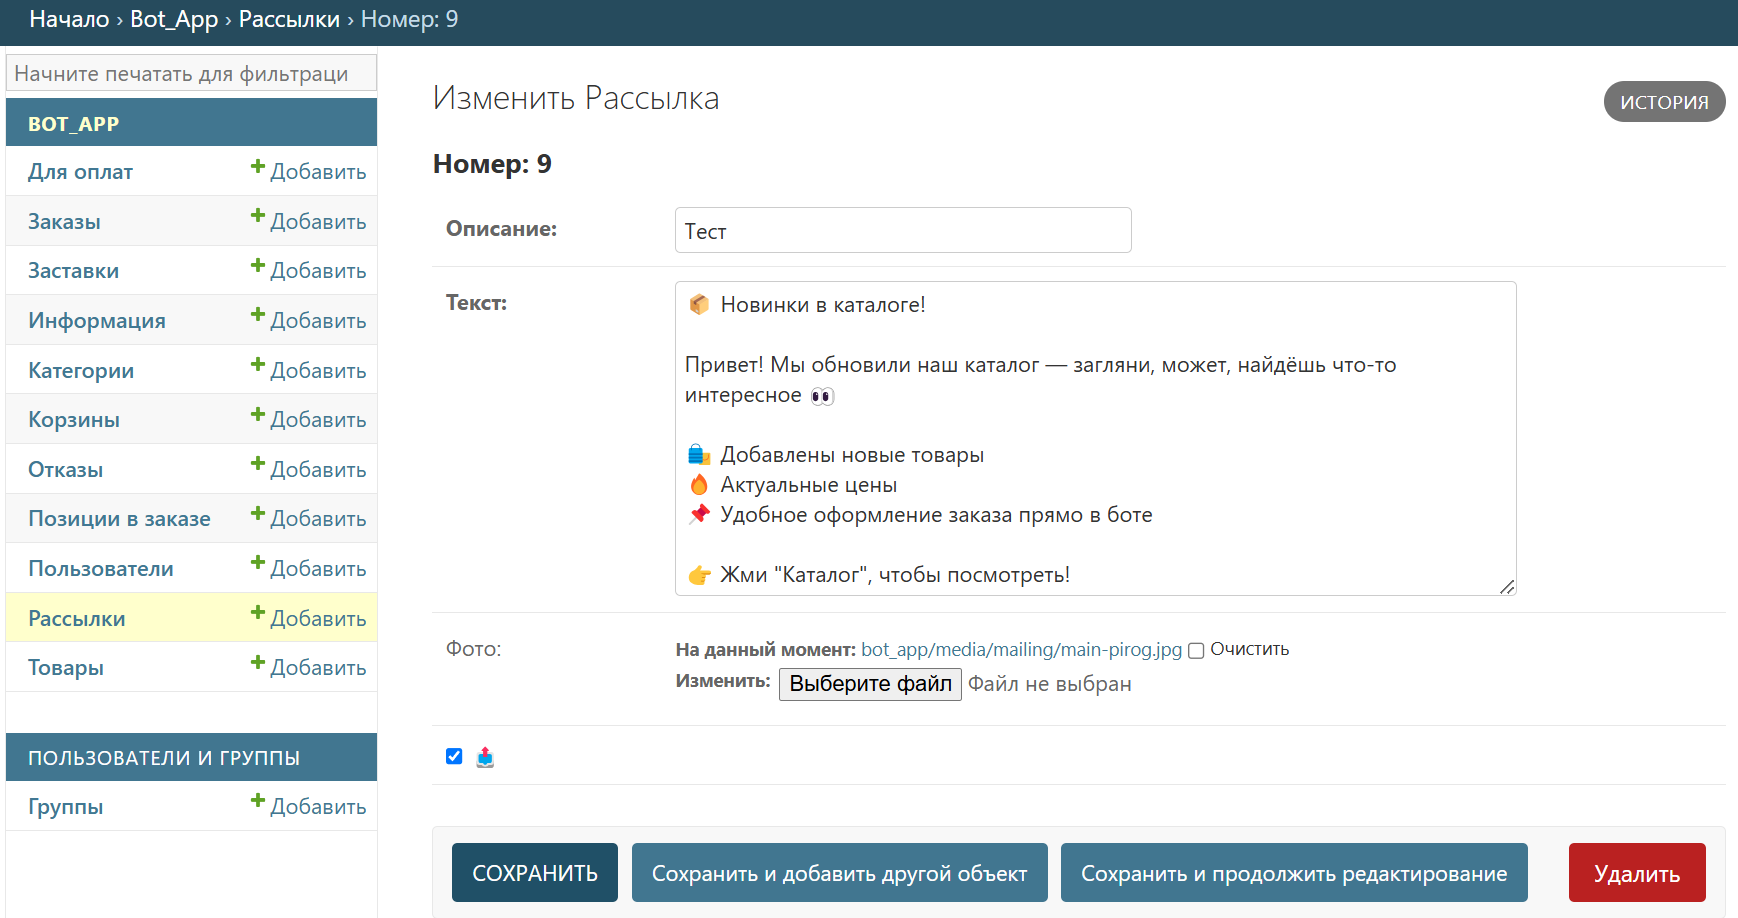This screenshot has width=1738, height=918.
Task: Open the Заказы section in sidebar
Action: (x=64, y=222)
